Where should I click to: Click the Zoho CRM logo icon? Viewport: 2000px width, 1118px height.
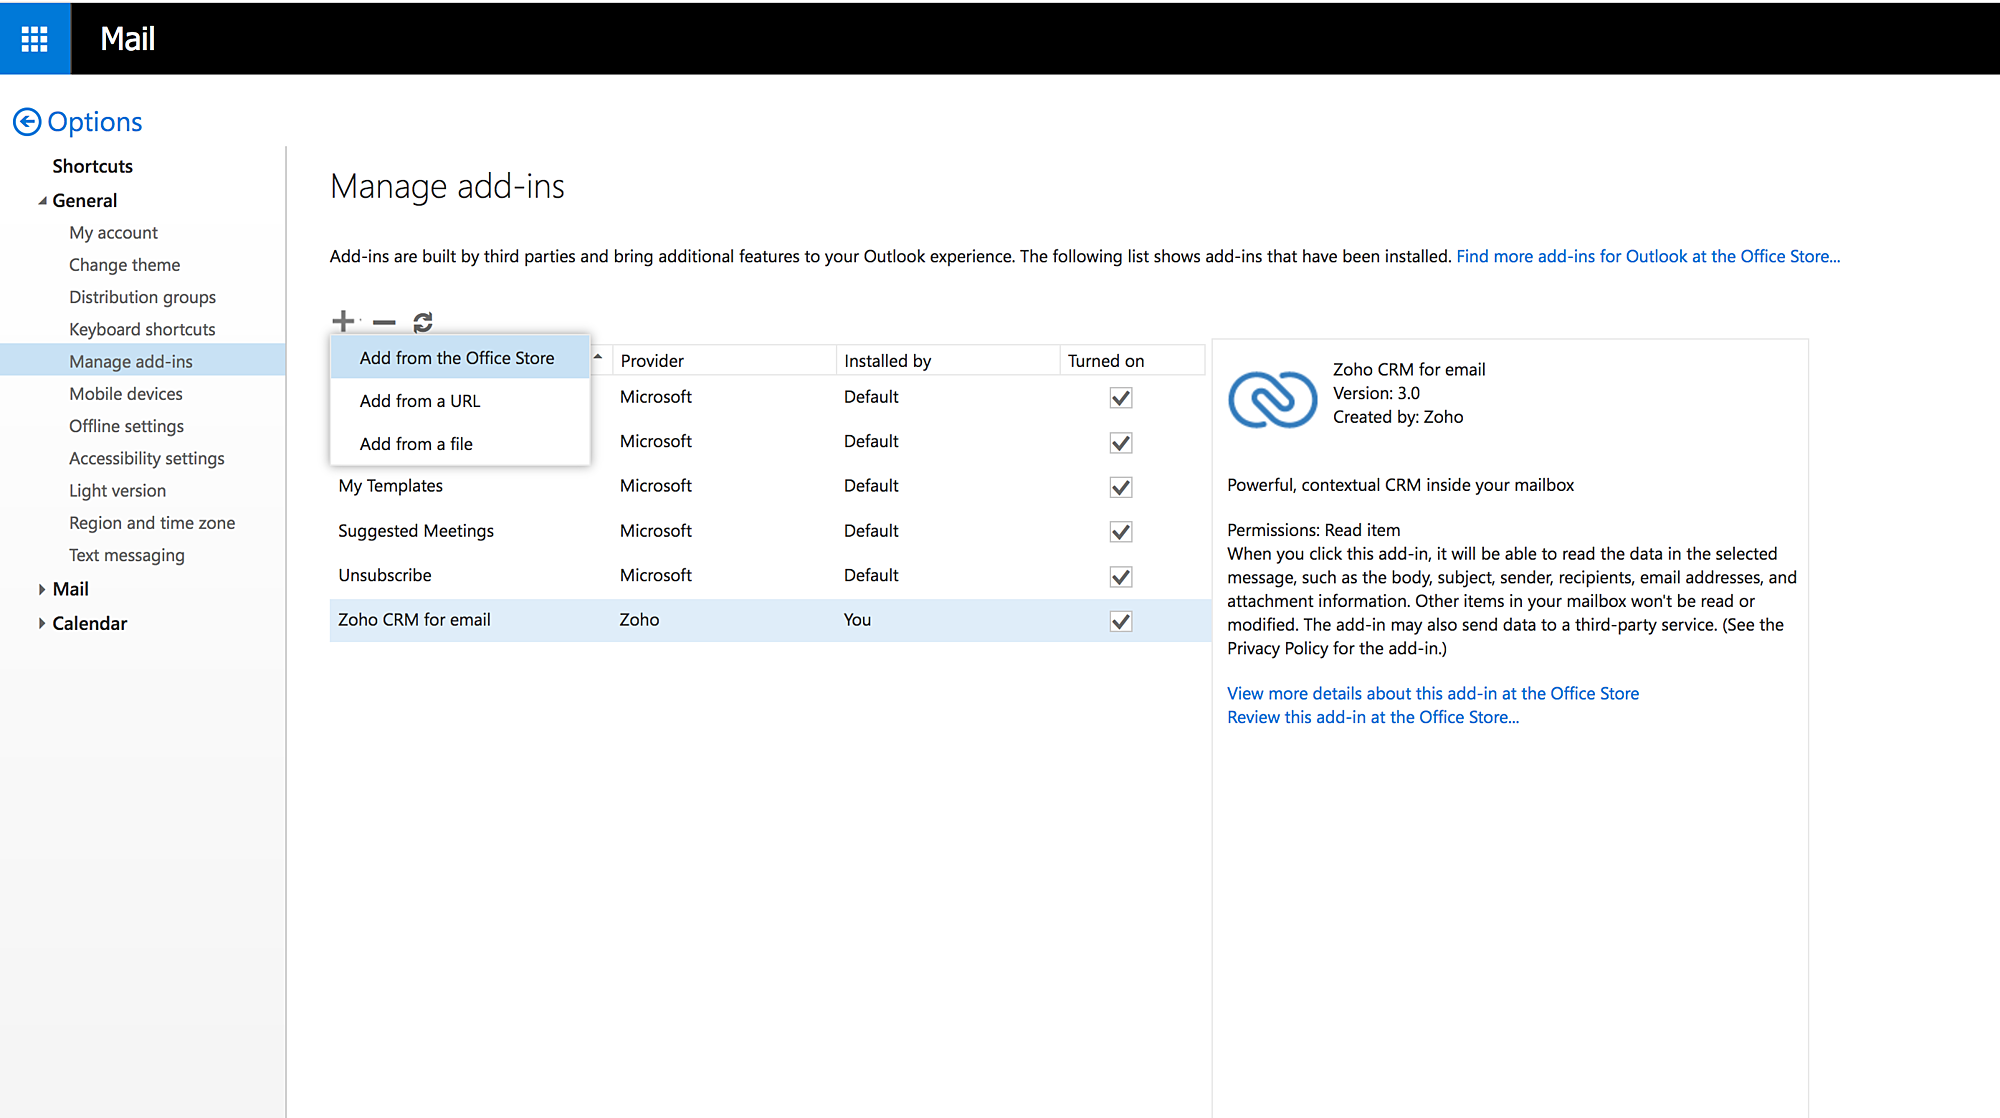[x=1272, y=399]
